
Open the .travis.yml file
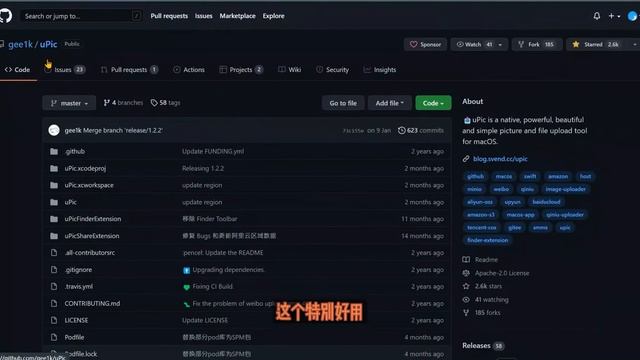pos(78,287)
